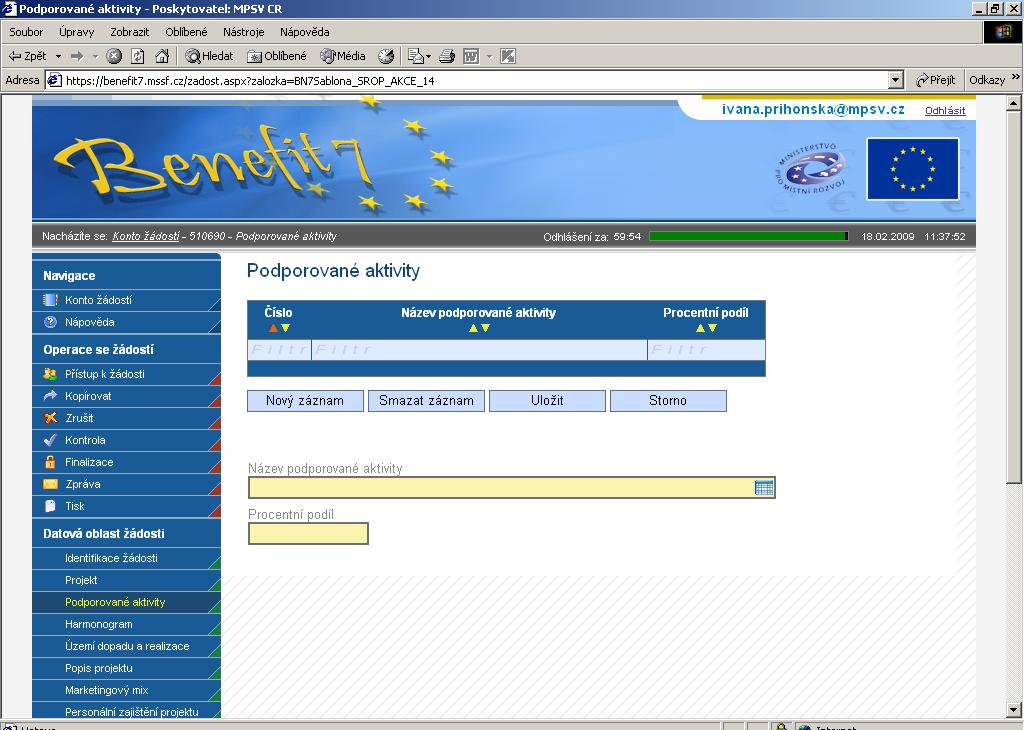The image size is (1024, 730).
Task: Open the Média toolbar button
Action: coord(343,56)
